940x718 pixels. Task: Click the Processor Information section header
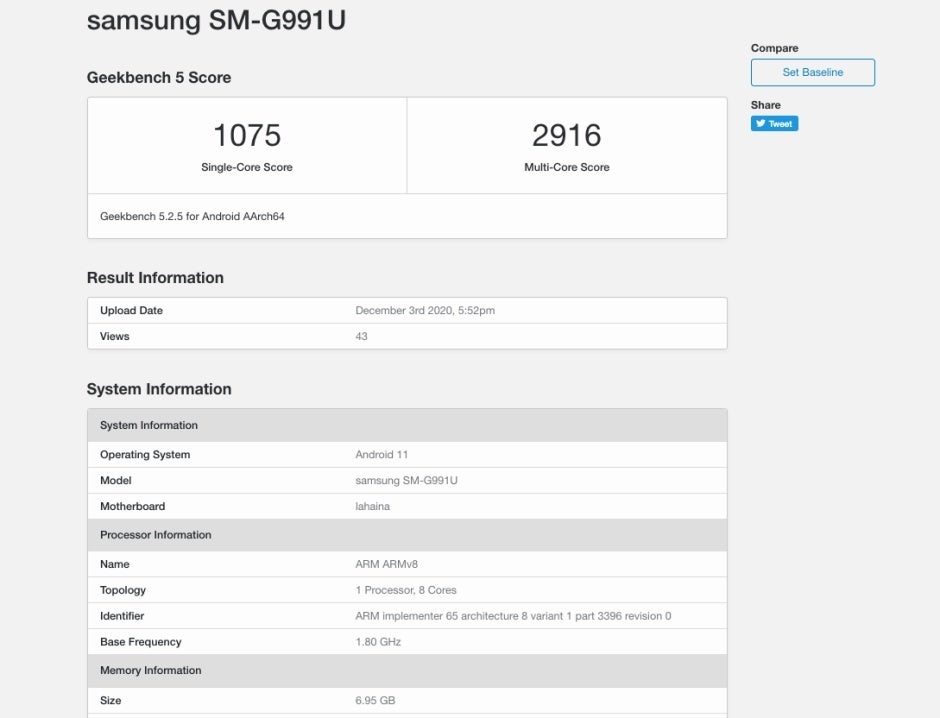[x=407, y=535]
